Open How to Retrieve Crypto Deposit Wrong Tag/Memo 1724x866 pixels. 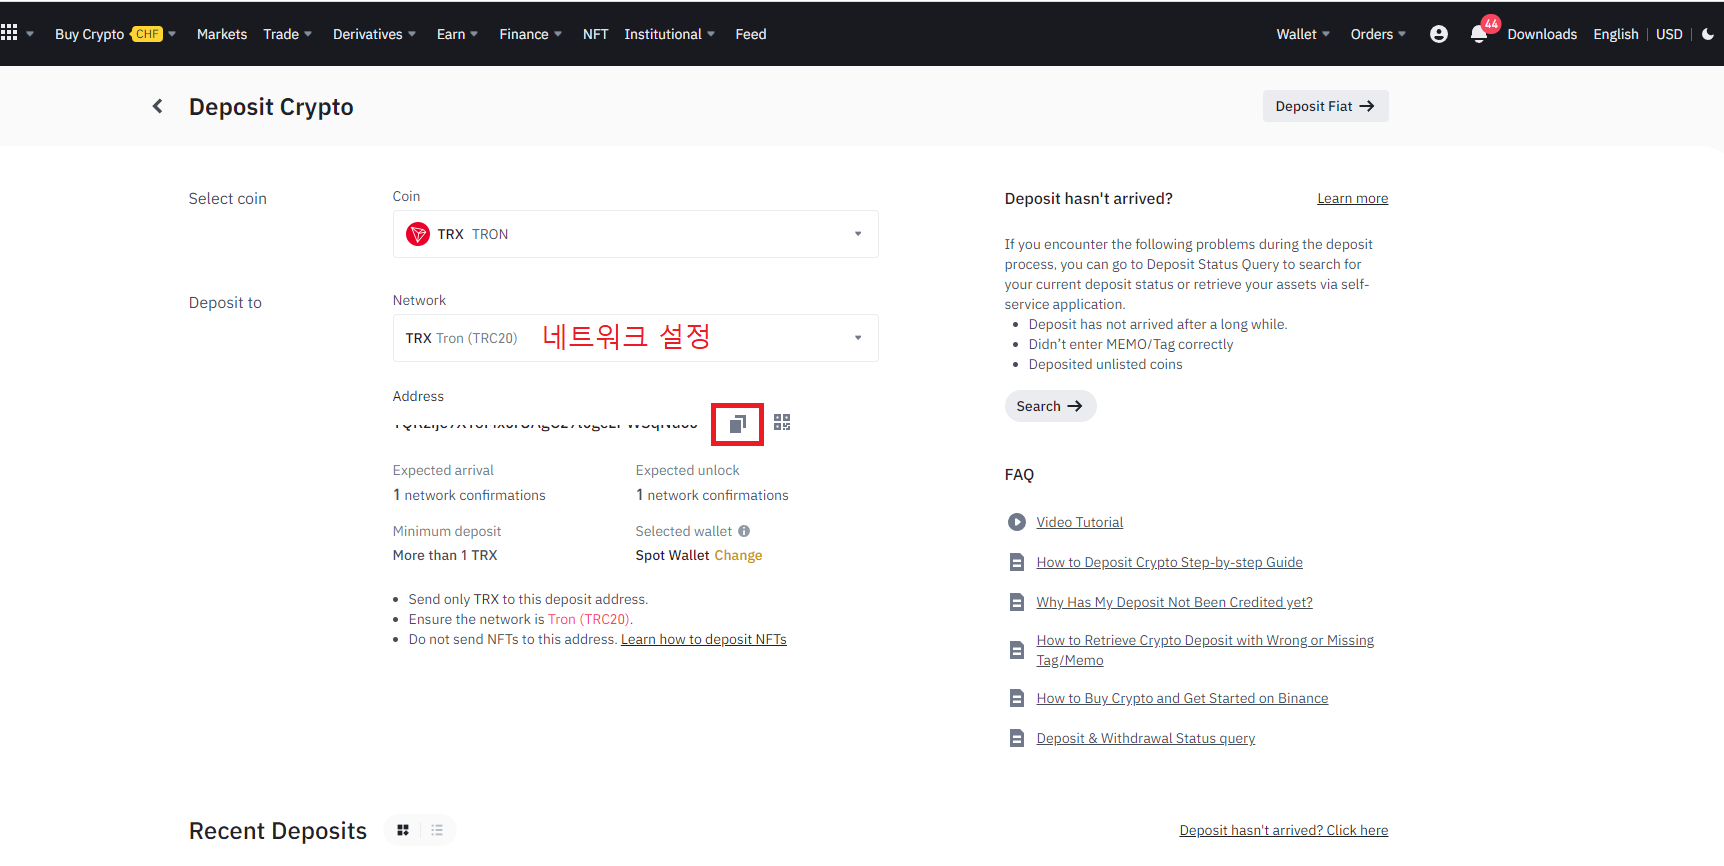coord(1205,650)
